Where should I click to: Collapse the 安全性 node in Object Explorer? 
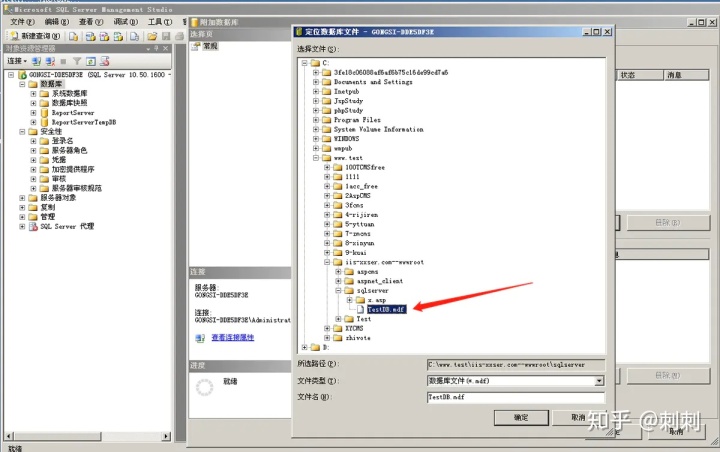[x=22, y=131]
